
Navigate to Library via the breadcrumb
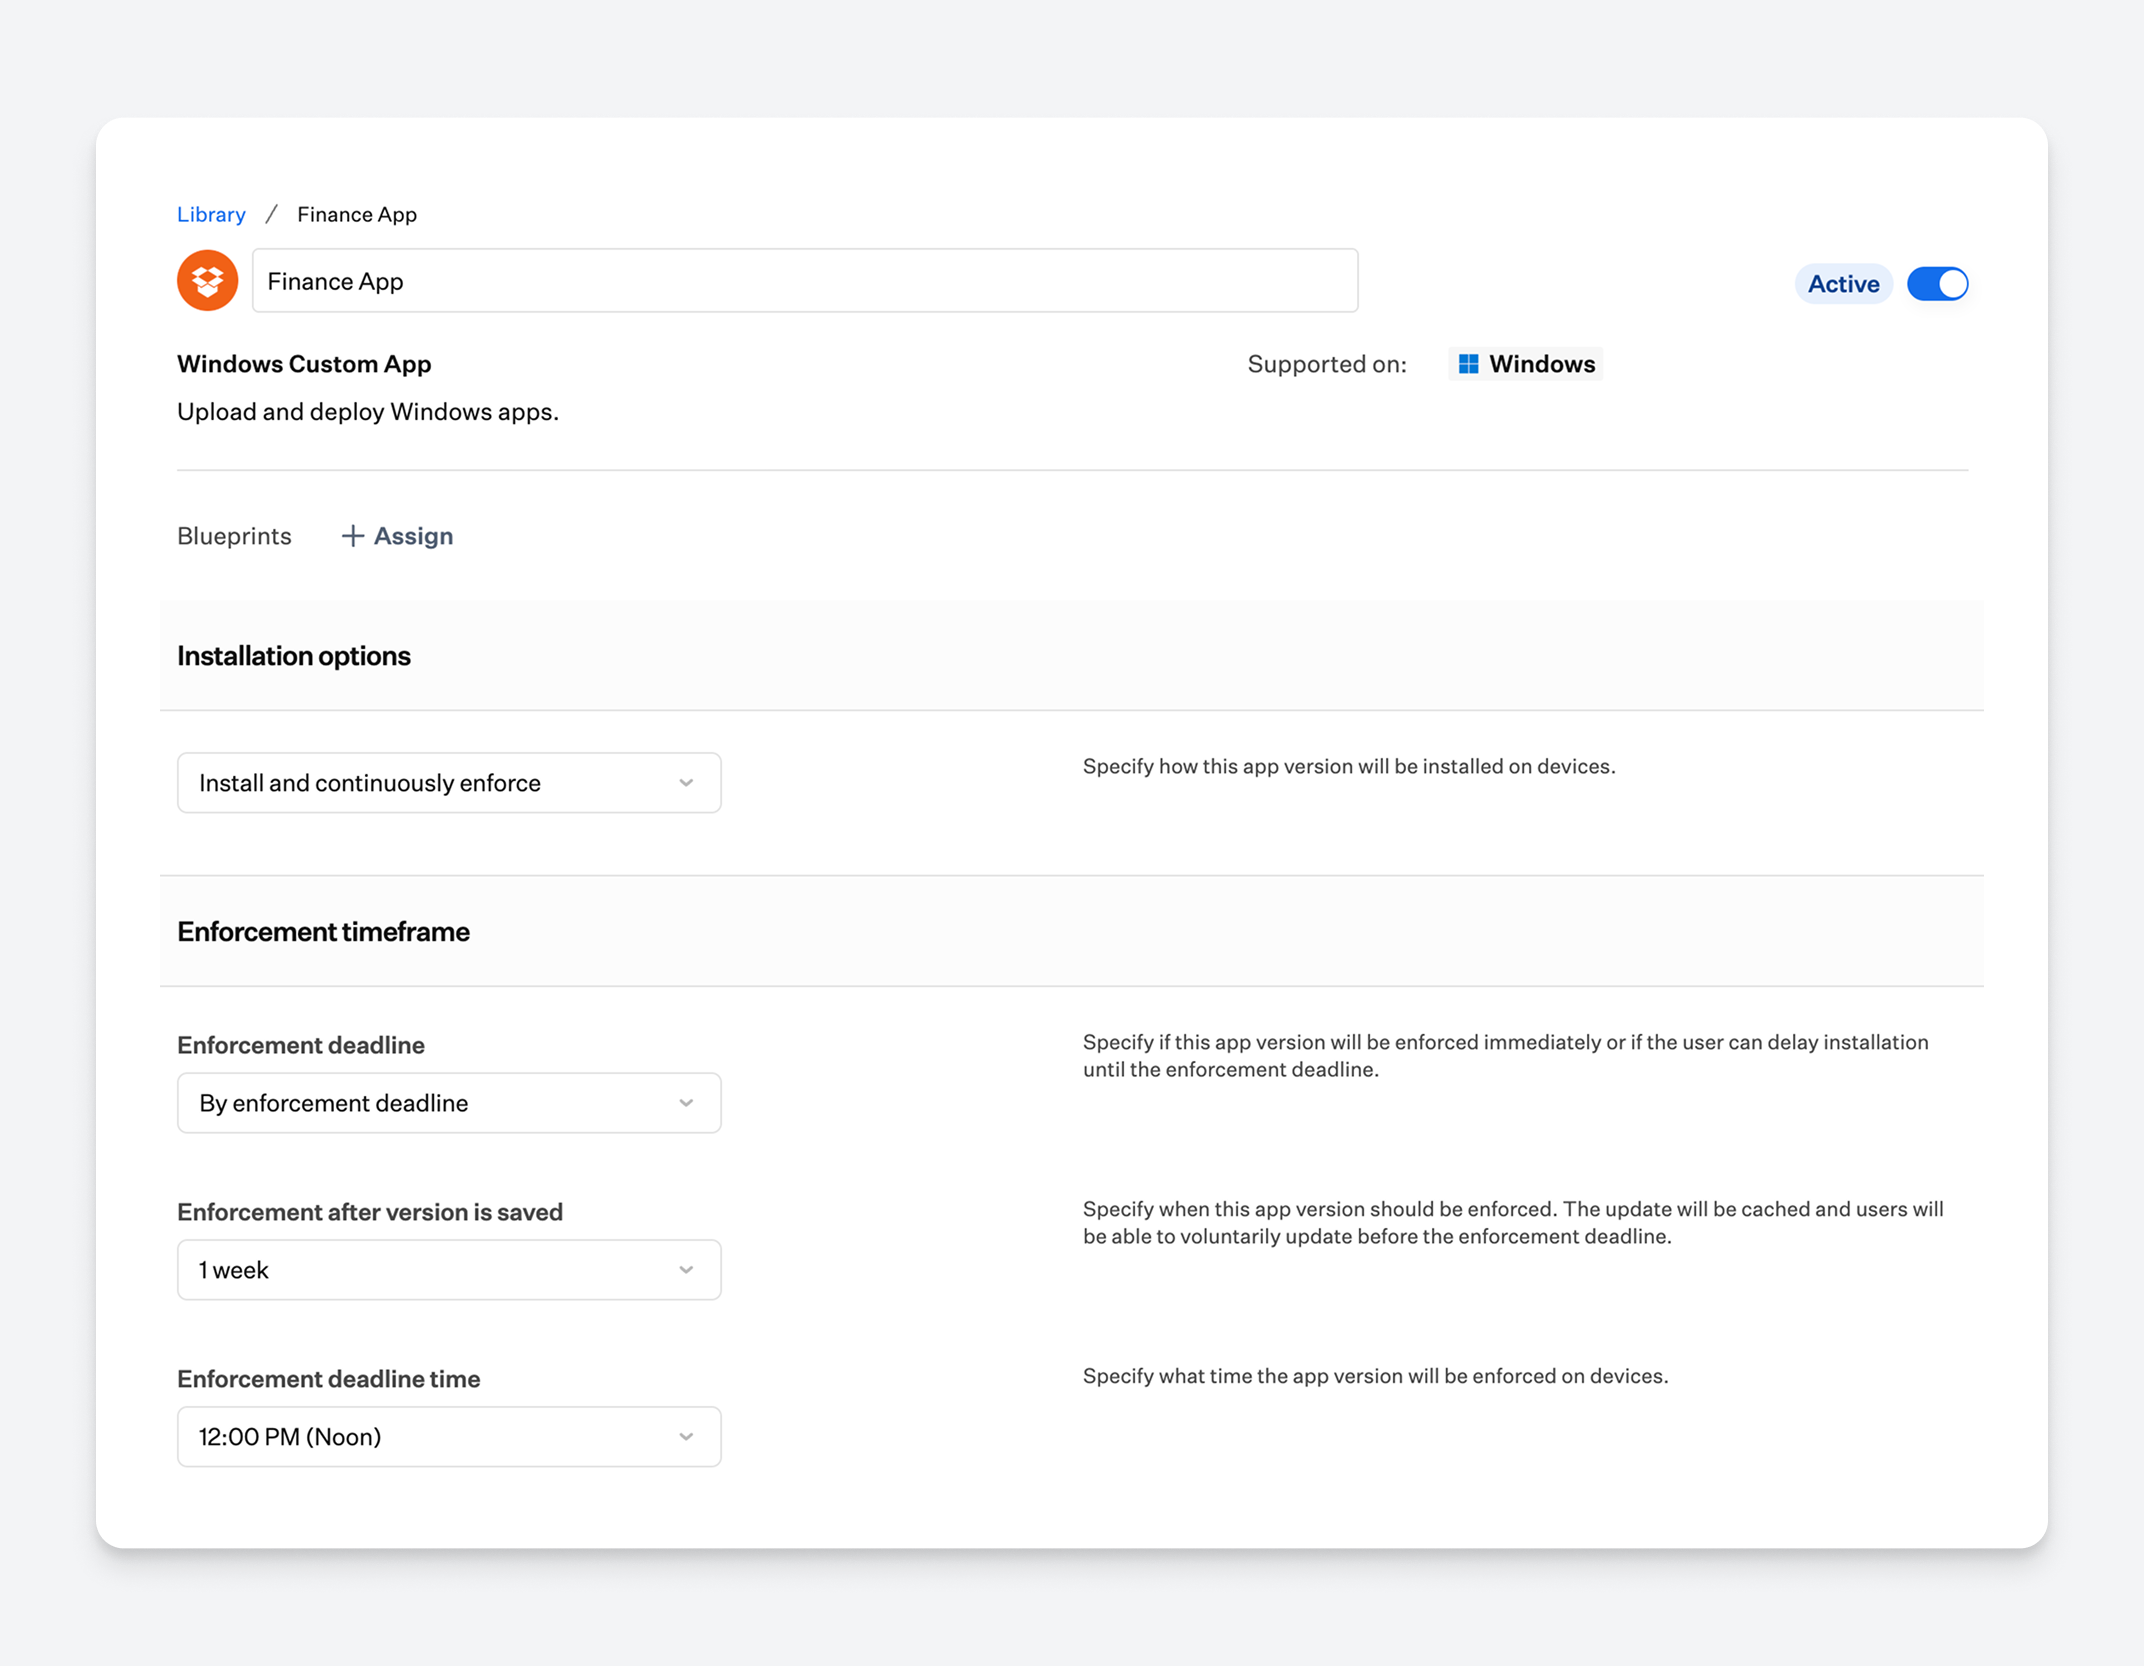pos(210,214)
